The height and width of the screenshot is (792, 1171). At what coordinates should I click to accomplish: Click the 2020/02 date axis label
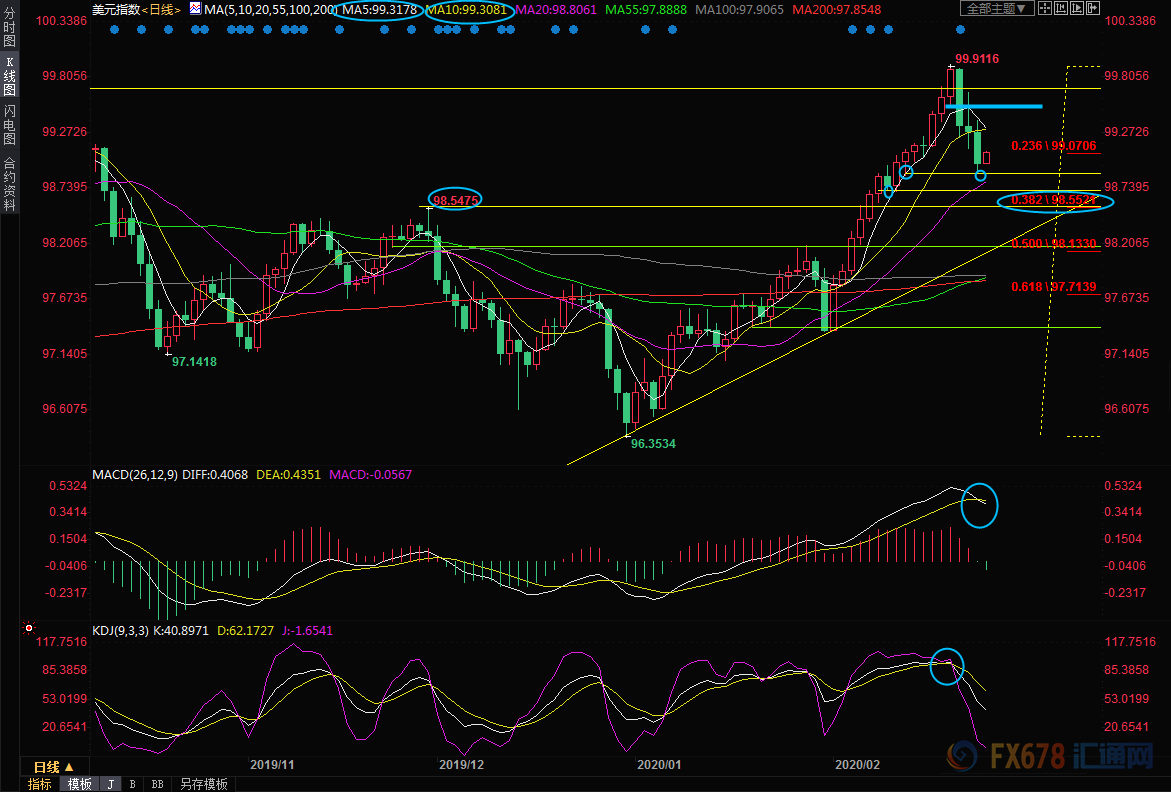[x=857, y=765]
